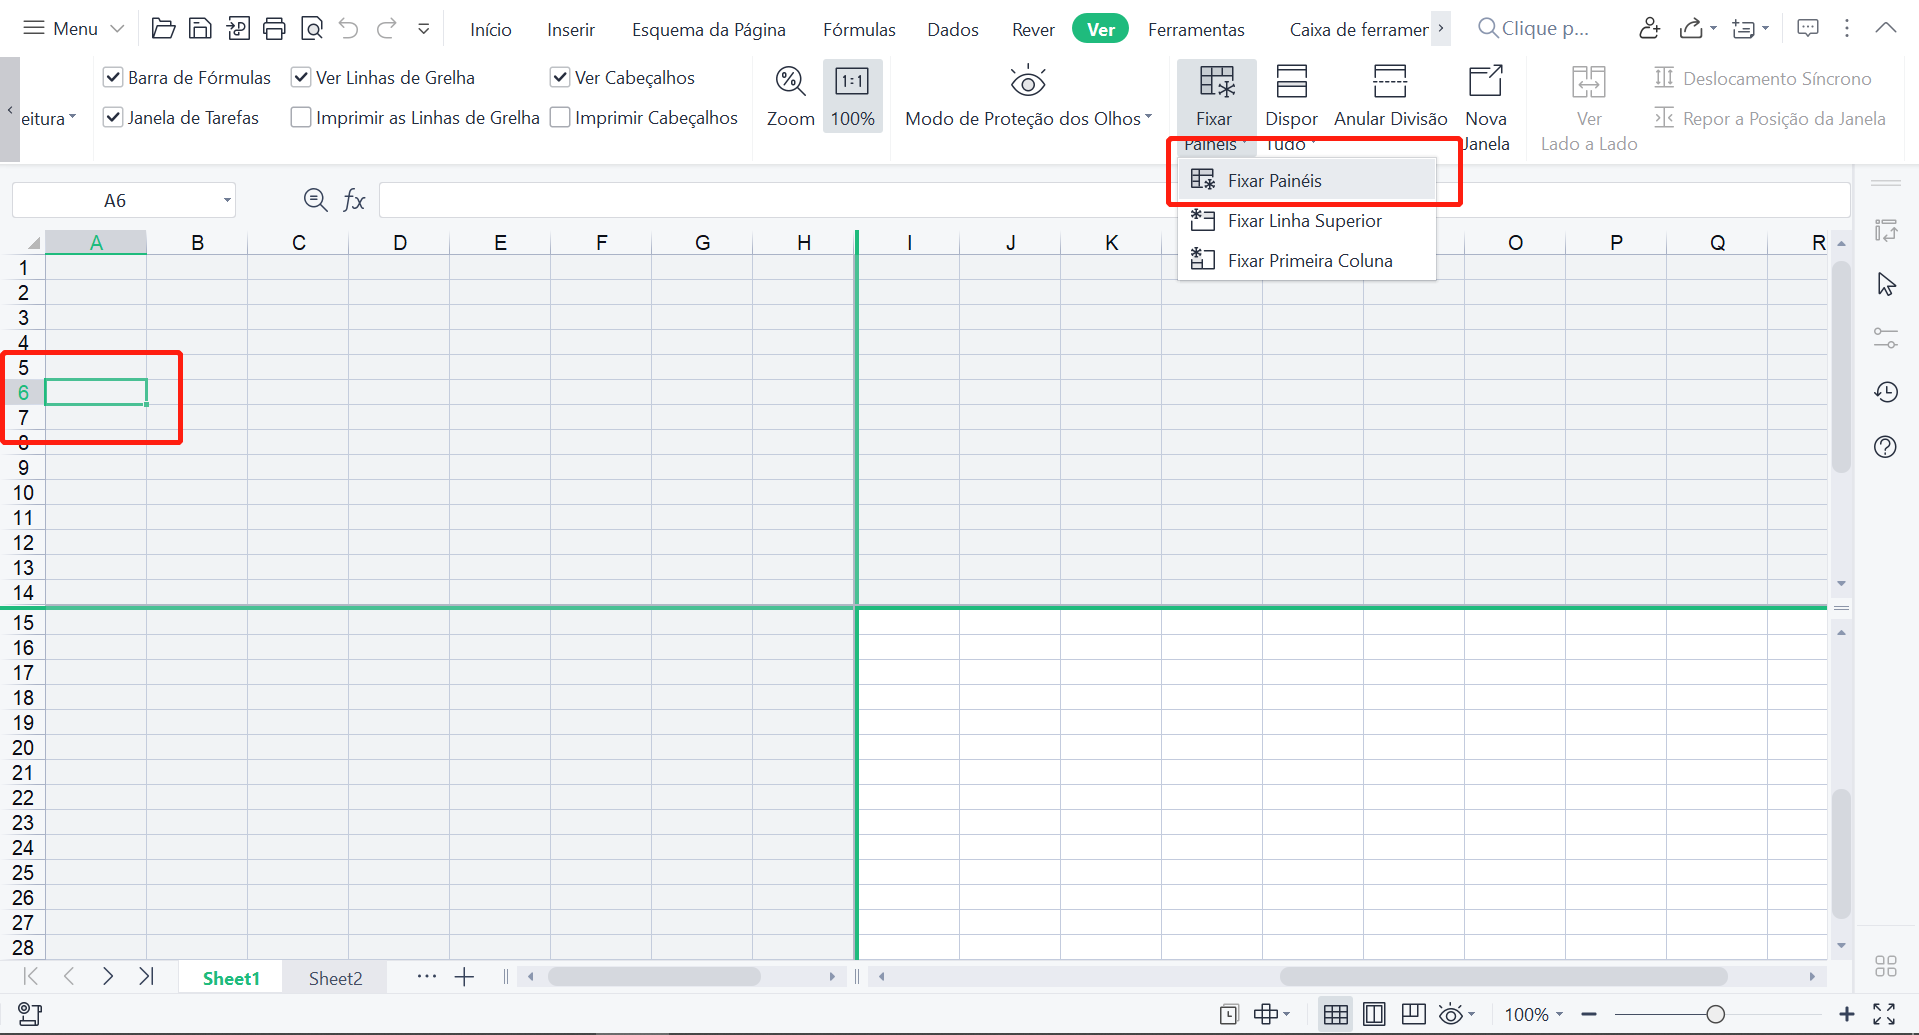Uncheck the Barra de Fórmulas checkbox

[114, 78]
